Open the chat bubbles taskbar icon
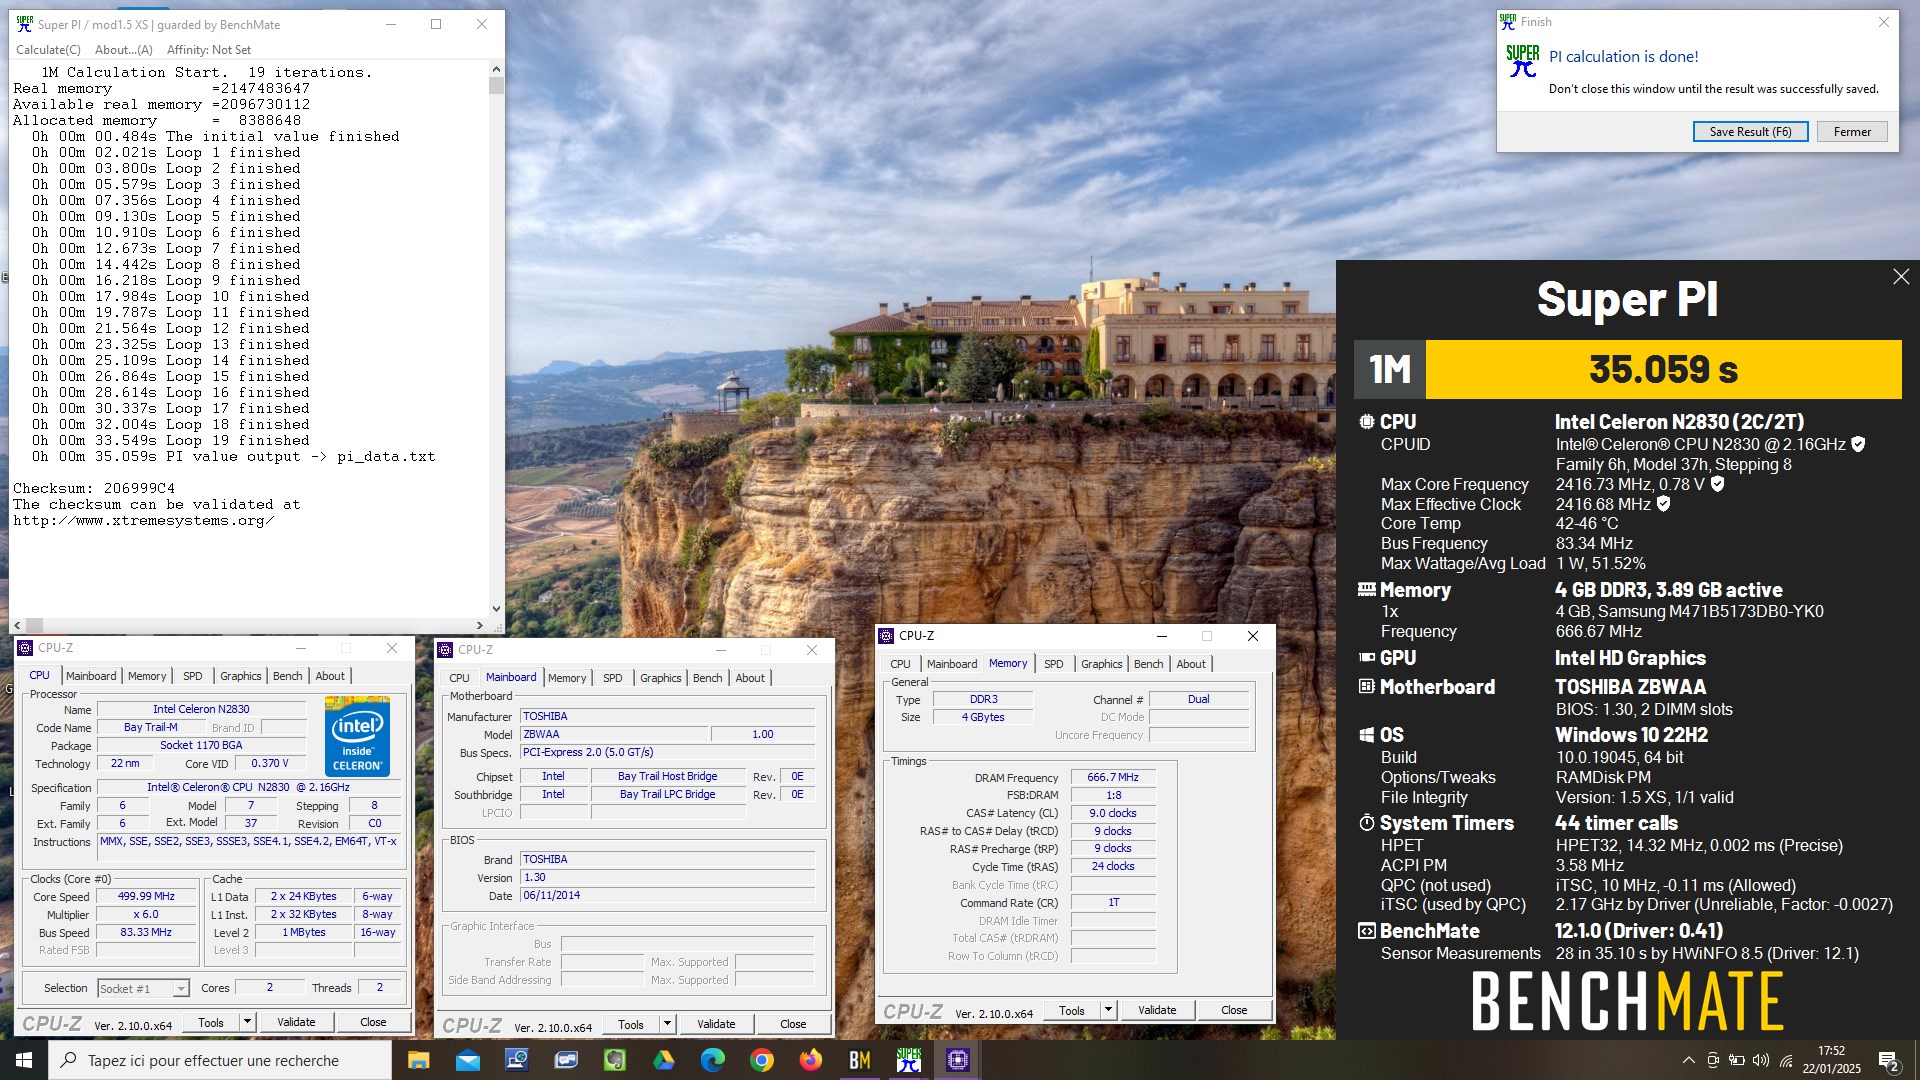 [x=565, y=1060]
